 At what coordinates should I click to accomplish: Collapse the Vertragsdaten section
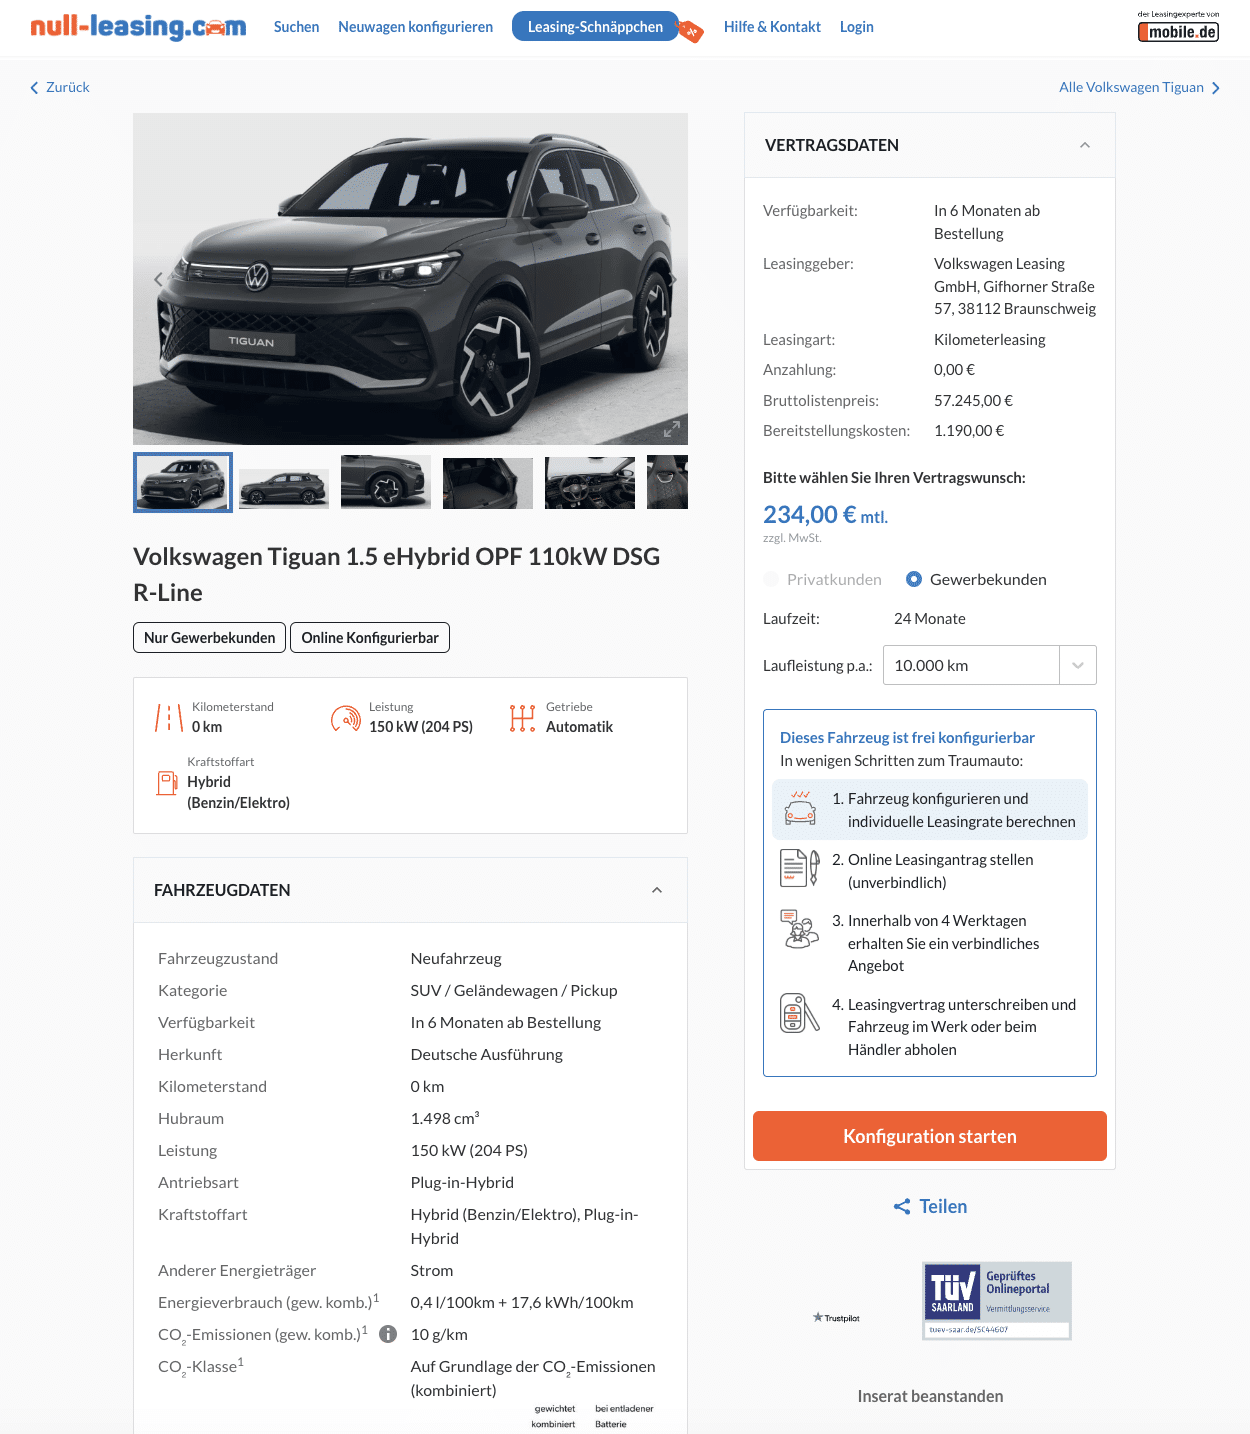coord(1085,145)
